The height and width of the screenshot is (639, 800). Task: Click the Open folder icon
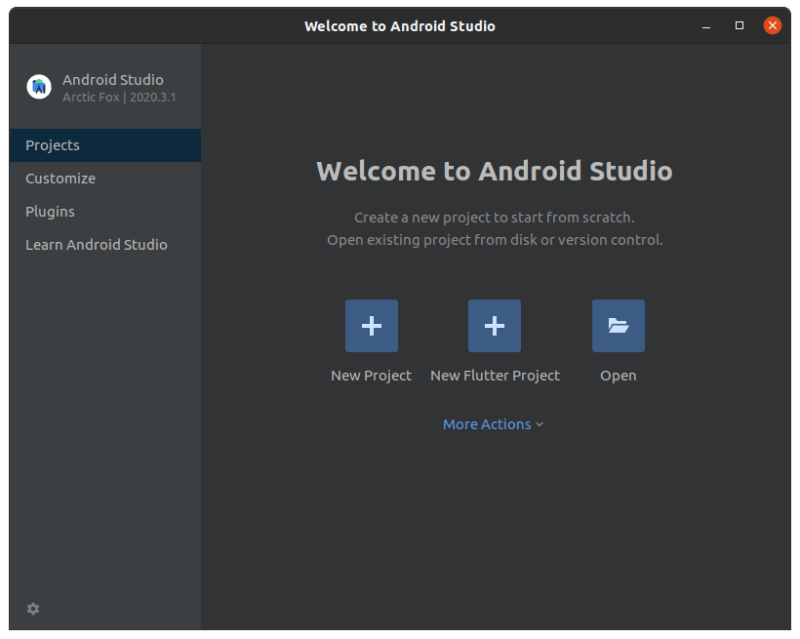pyautogui.click(x=618, y=326)
